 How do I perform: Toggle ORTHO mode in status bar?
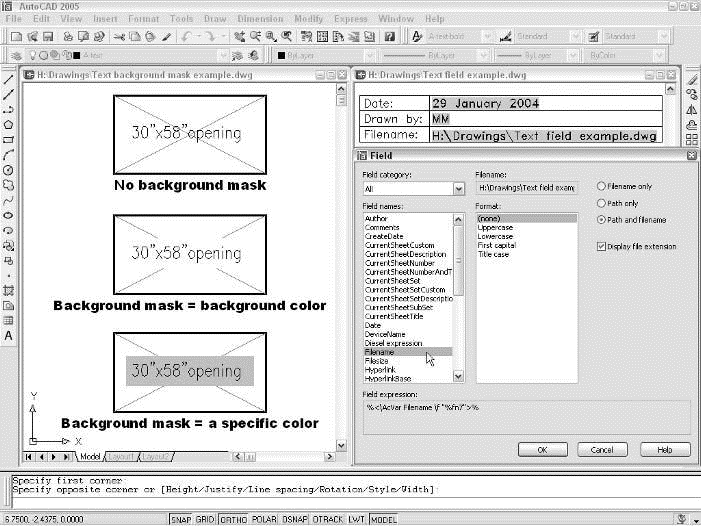coord(233,519)
